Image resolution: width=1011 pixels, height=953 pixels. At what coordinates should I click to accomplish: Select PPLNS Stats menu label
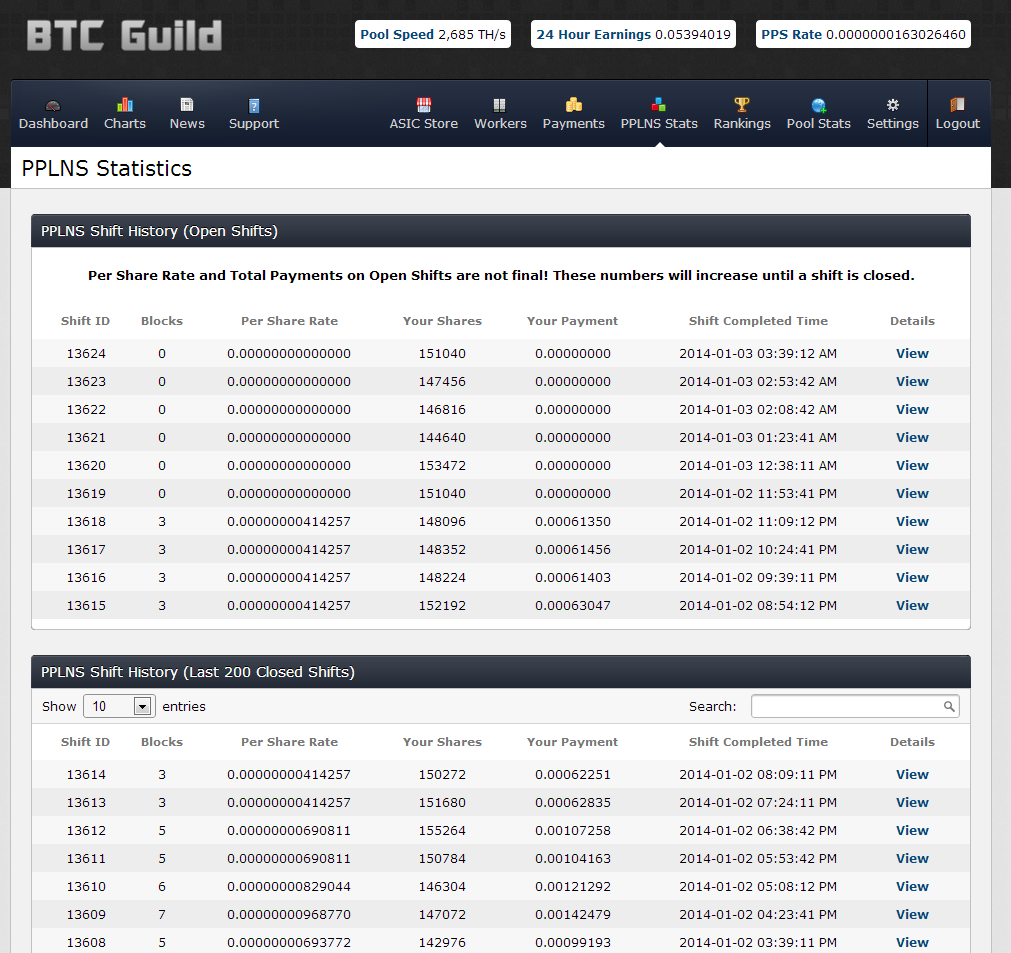pyautogui.click(x=659, y=123)
